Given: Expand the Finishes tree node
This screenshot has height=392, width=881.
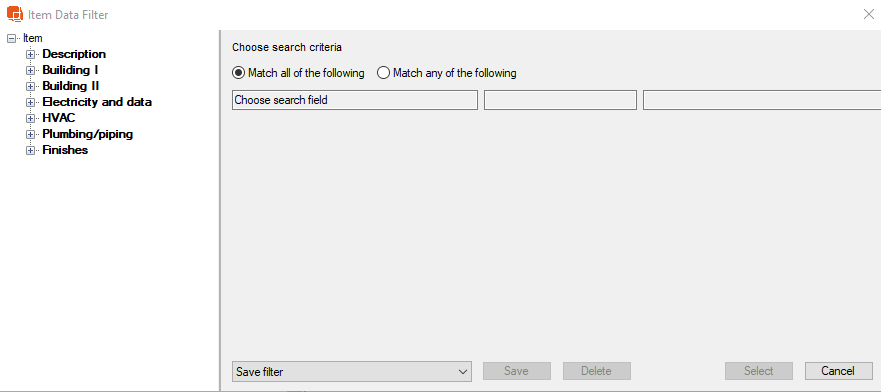Looking at the screenshot, I should [30, 151].
